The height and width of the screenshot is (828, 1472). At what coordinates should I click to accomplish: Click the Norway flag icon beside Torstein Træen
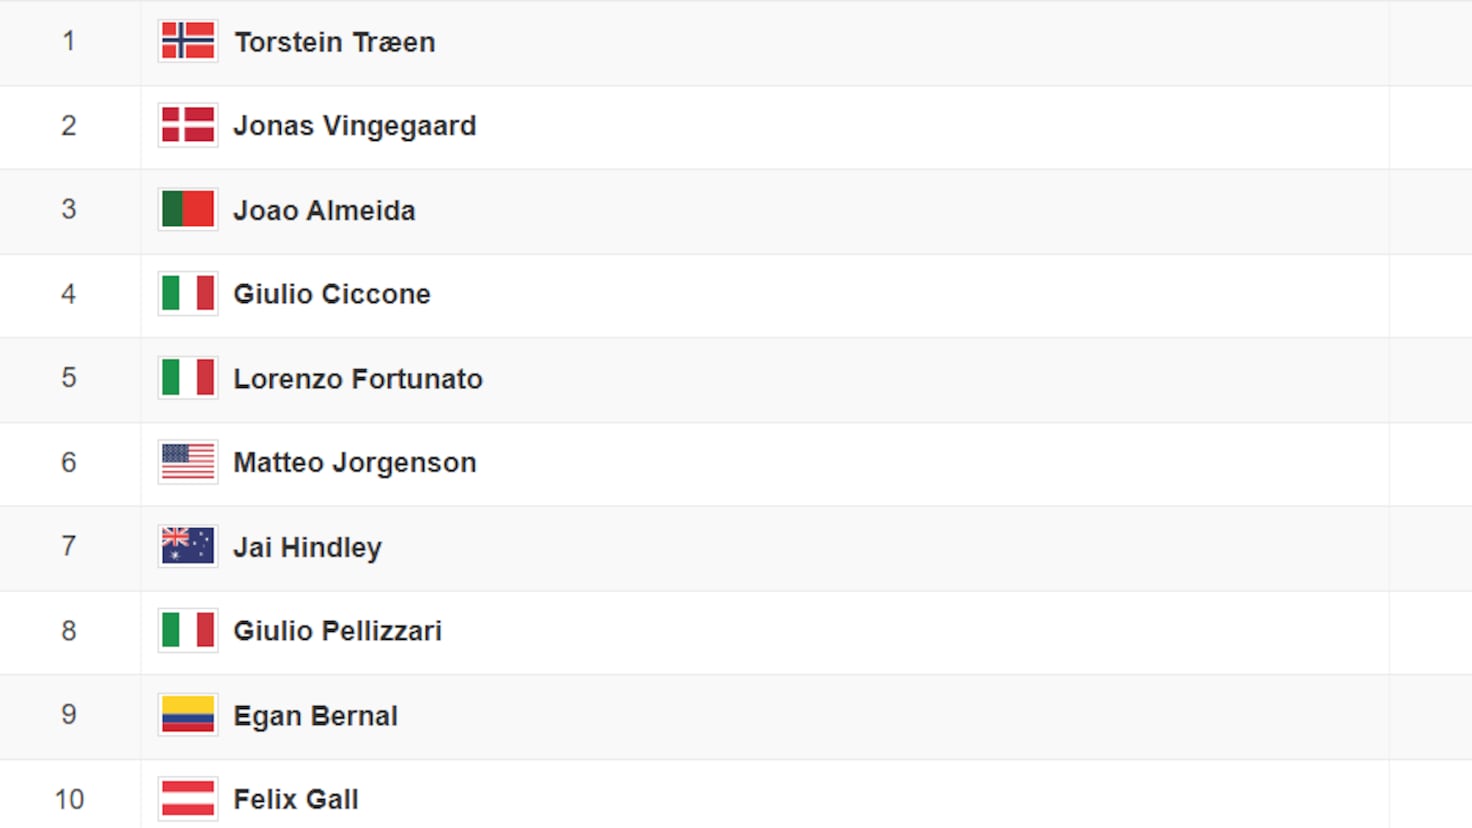point(188,41)
